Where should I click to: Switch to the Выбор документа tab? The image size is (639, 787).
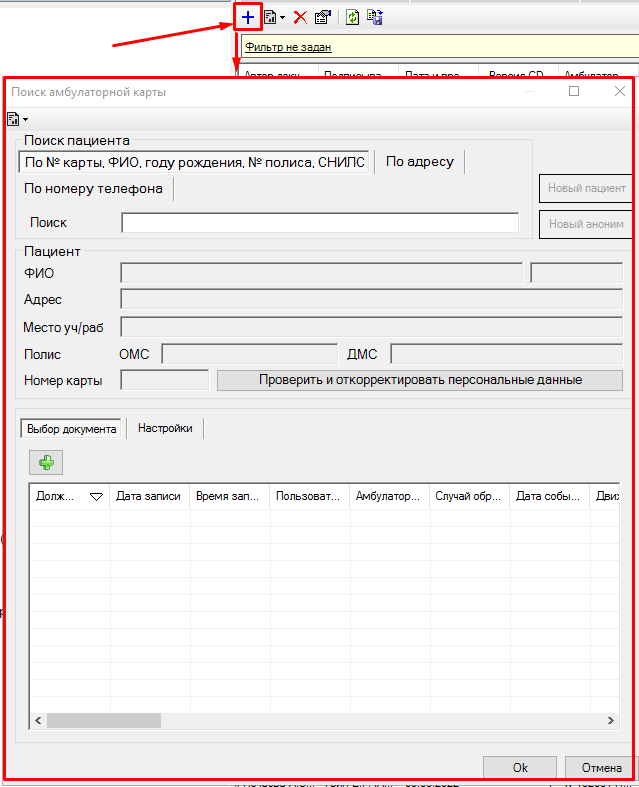pos(71,428)
